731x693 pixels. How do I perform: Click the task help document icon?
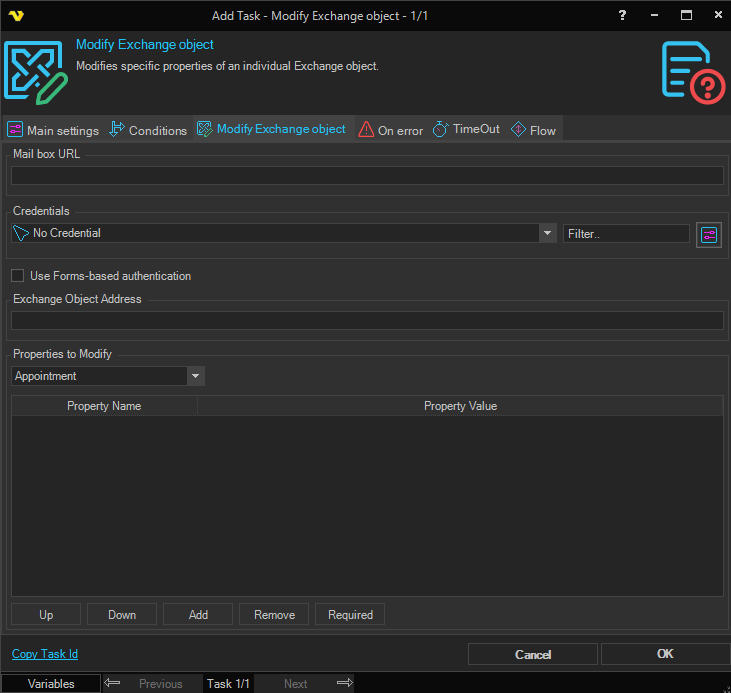692,70
